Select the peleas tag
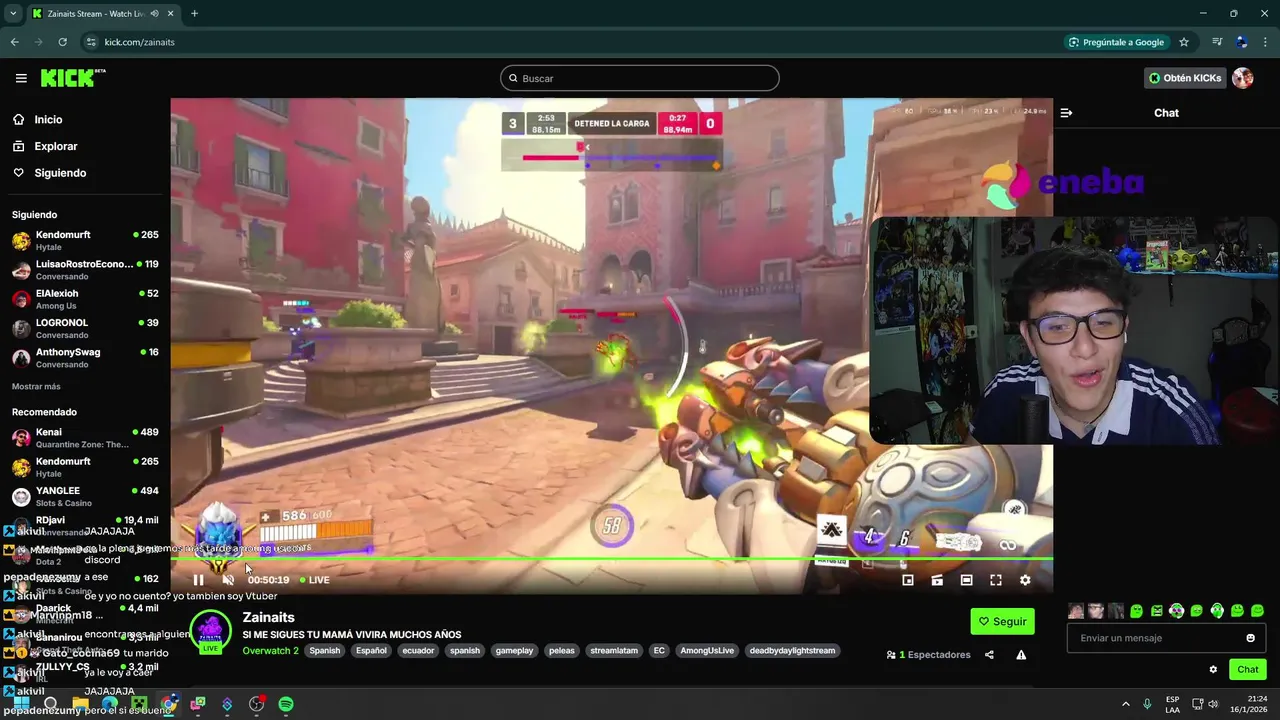The width and height of the screenshot is (1280, 720). (562, 651)
